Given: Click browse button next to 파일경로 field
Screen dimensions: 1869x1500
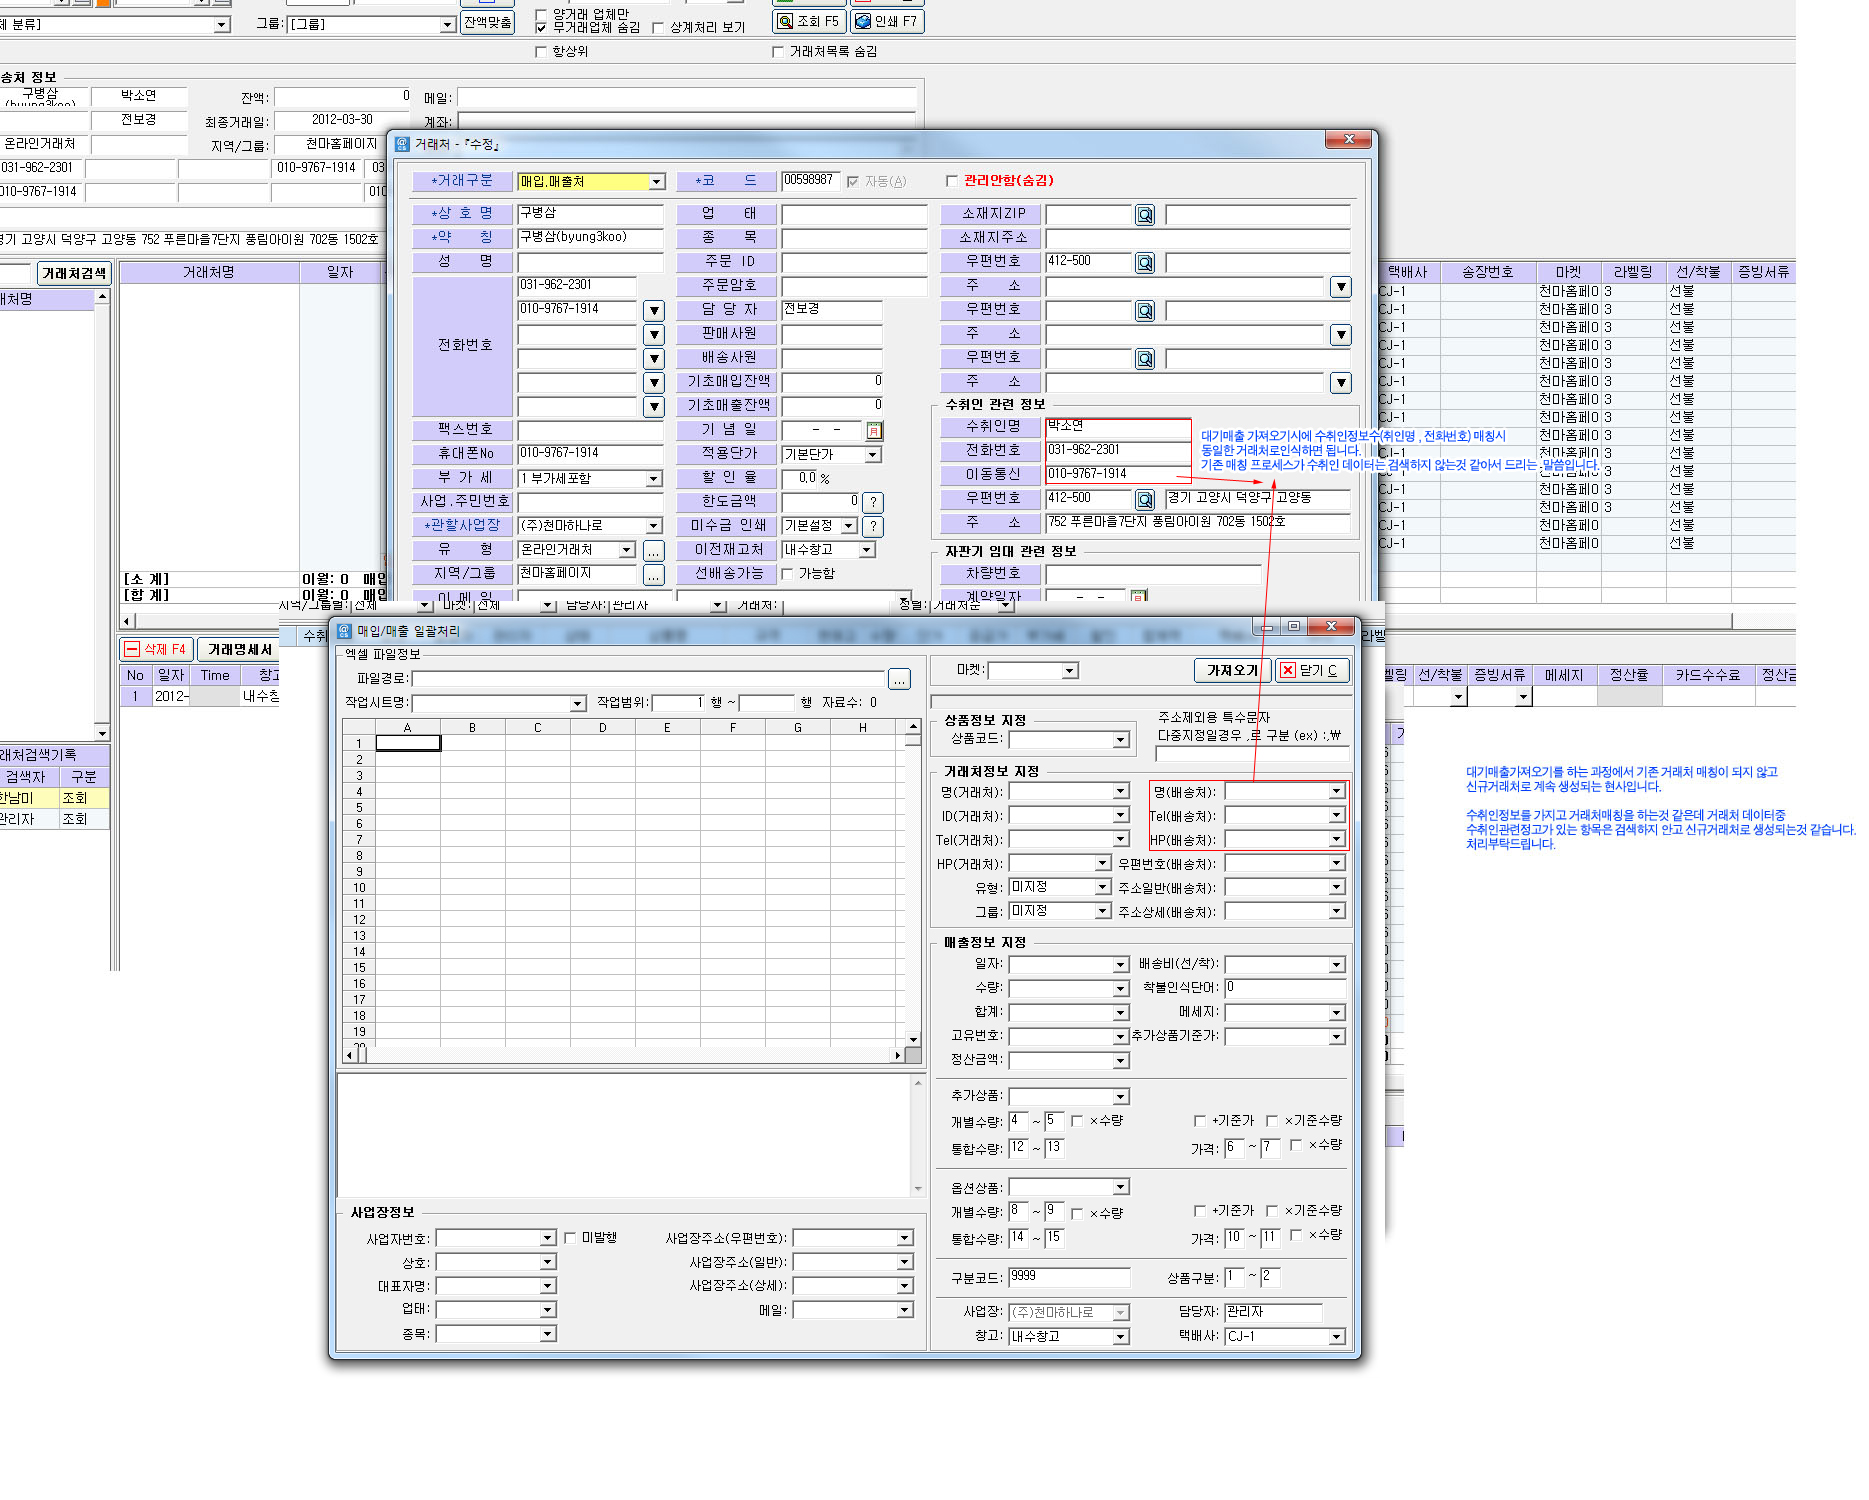Looking at the screenshot, I should coord(899,679).
